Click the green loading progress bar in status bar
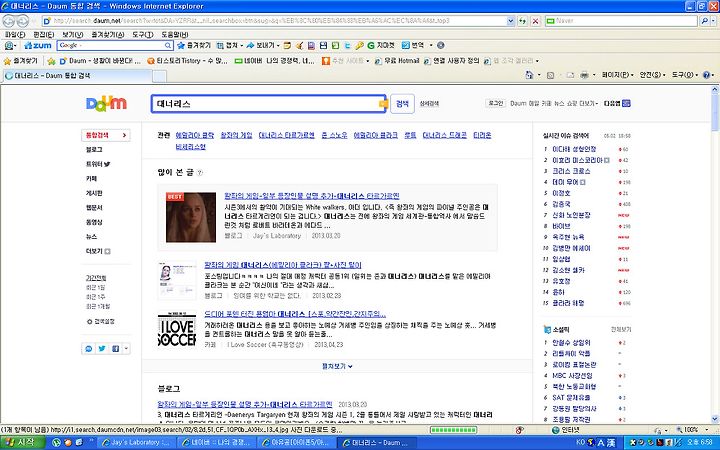The width and height of the screenshot is (720, 450). coord(453,430)
